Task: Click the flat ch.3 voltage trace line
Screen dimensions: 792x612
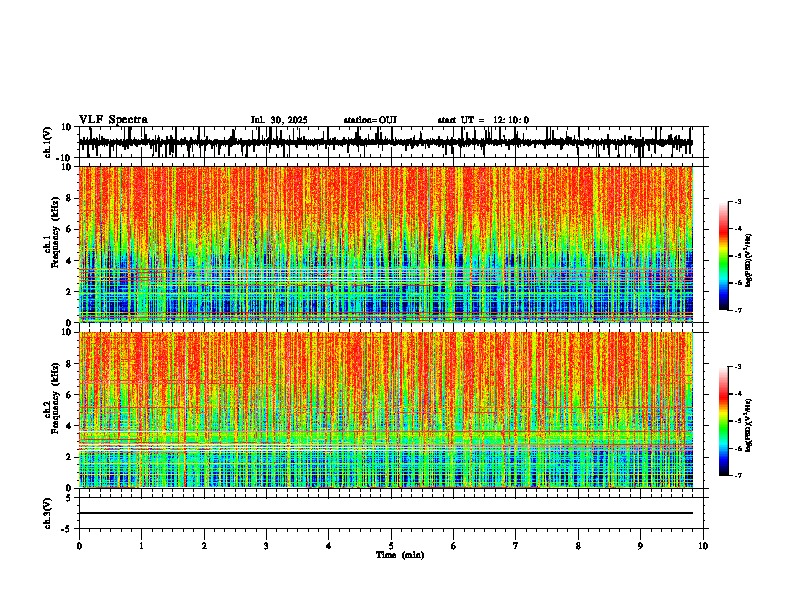Action: coord(385,513)
